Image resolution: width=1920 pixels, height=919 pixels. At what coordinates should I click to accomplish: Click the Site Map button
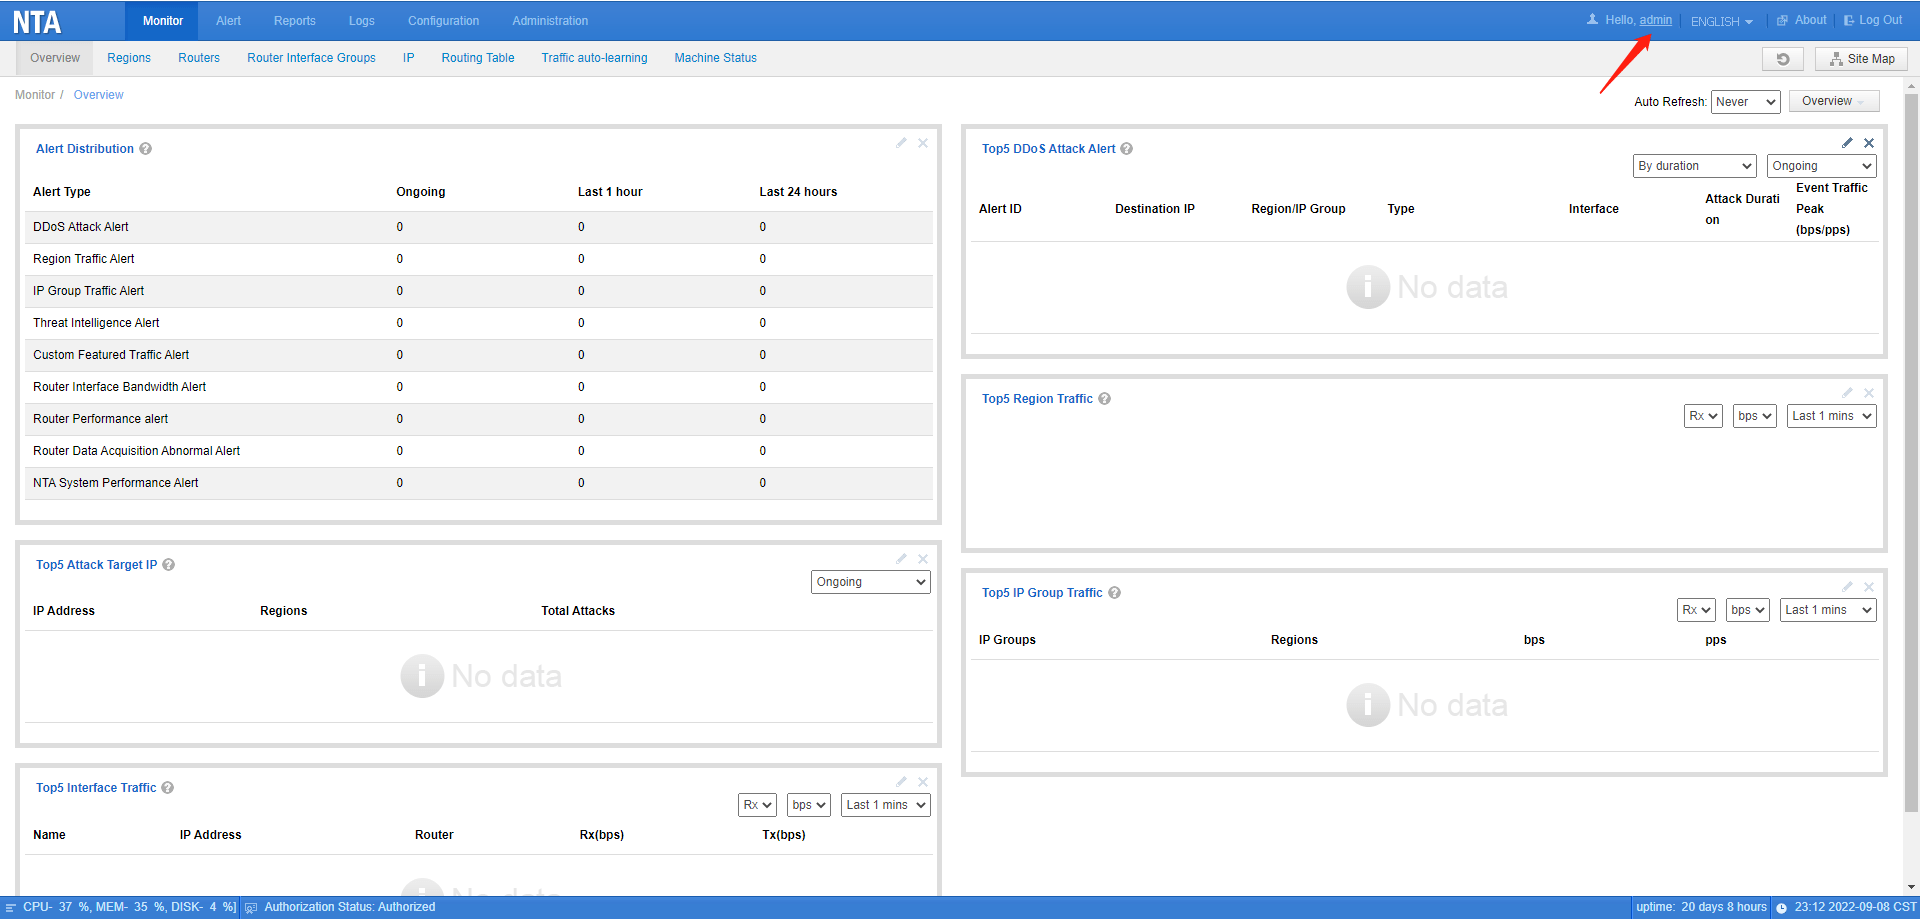coord(1862,59)
